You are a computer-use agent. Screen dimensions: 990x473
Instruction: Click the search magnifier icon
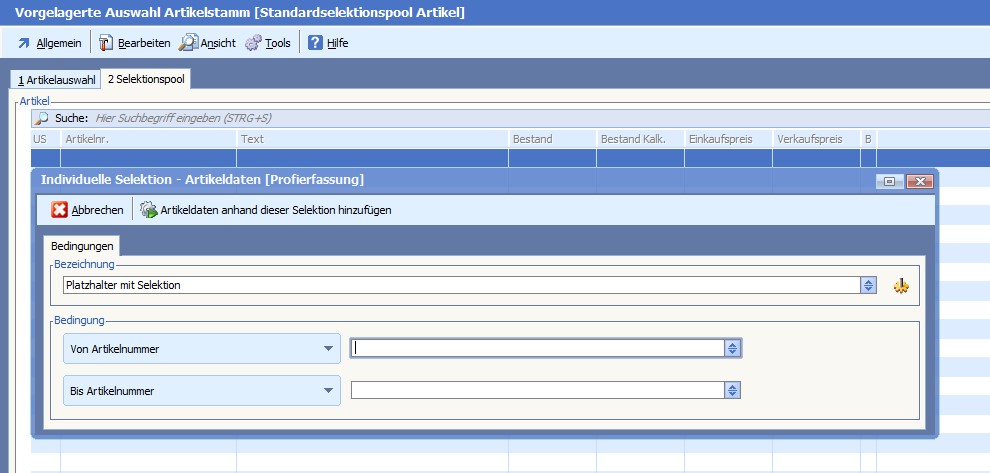click(x=42, y=118)
